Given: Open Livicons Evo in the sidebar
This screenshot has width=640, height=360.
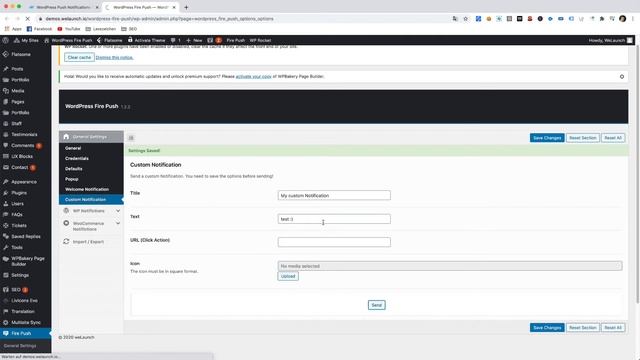Looking at the screenshot, I should click(25, 300).
